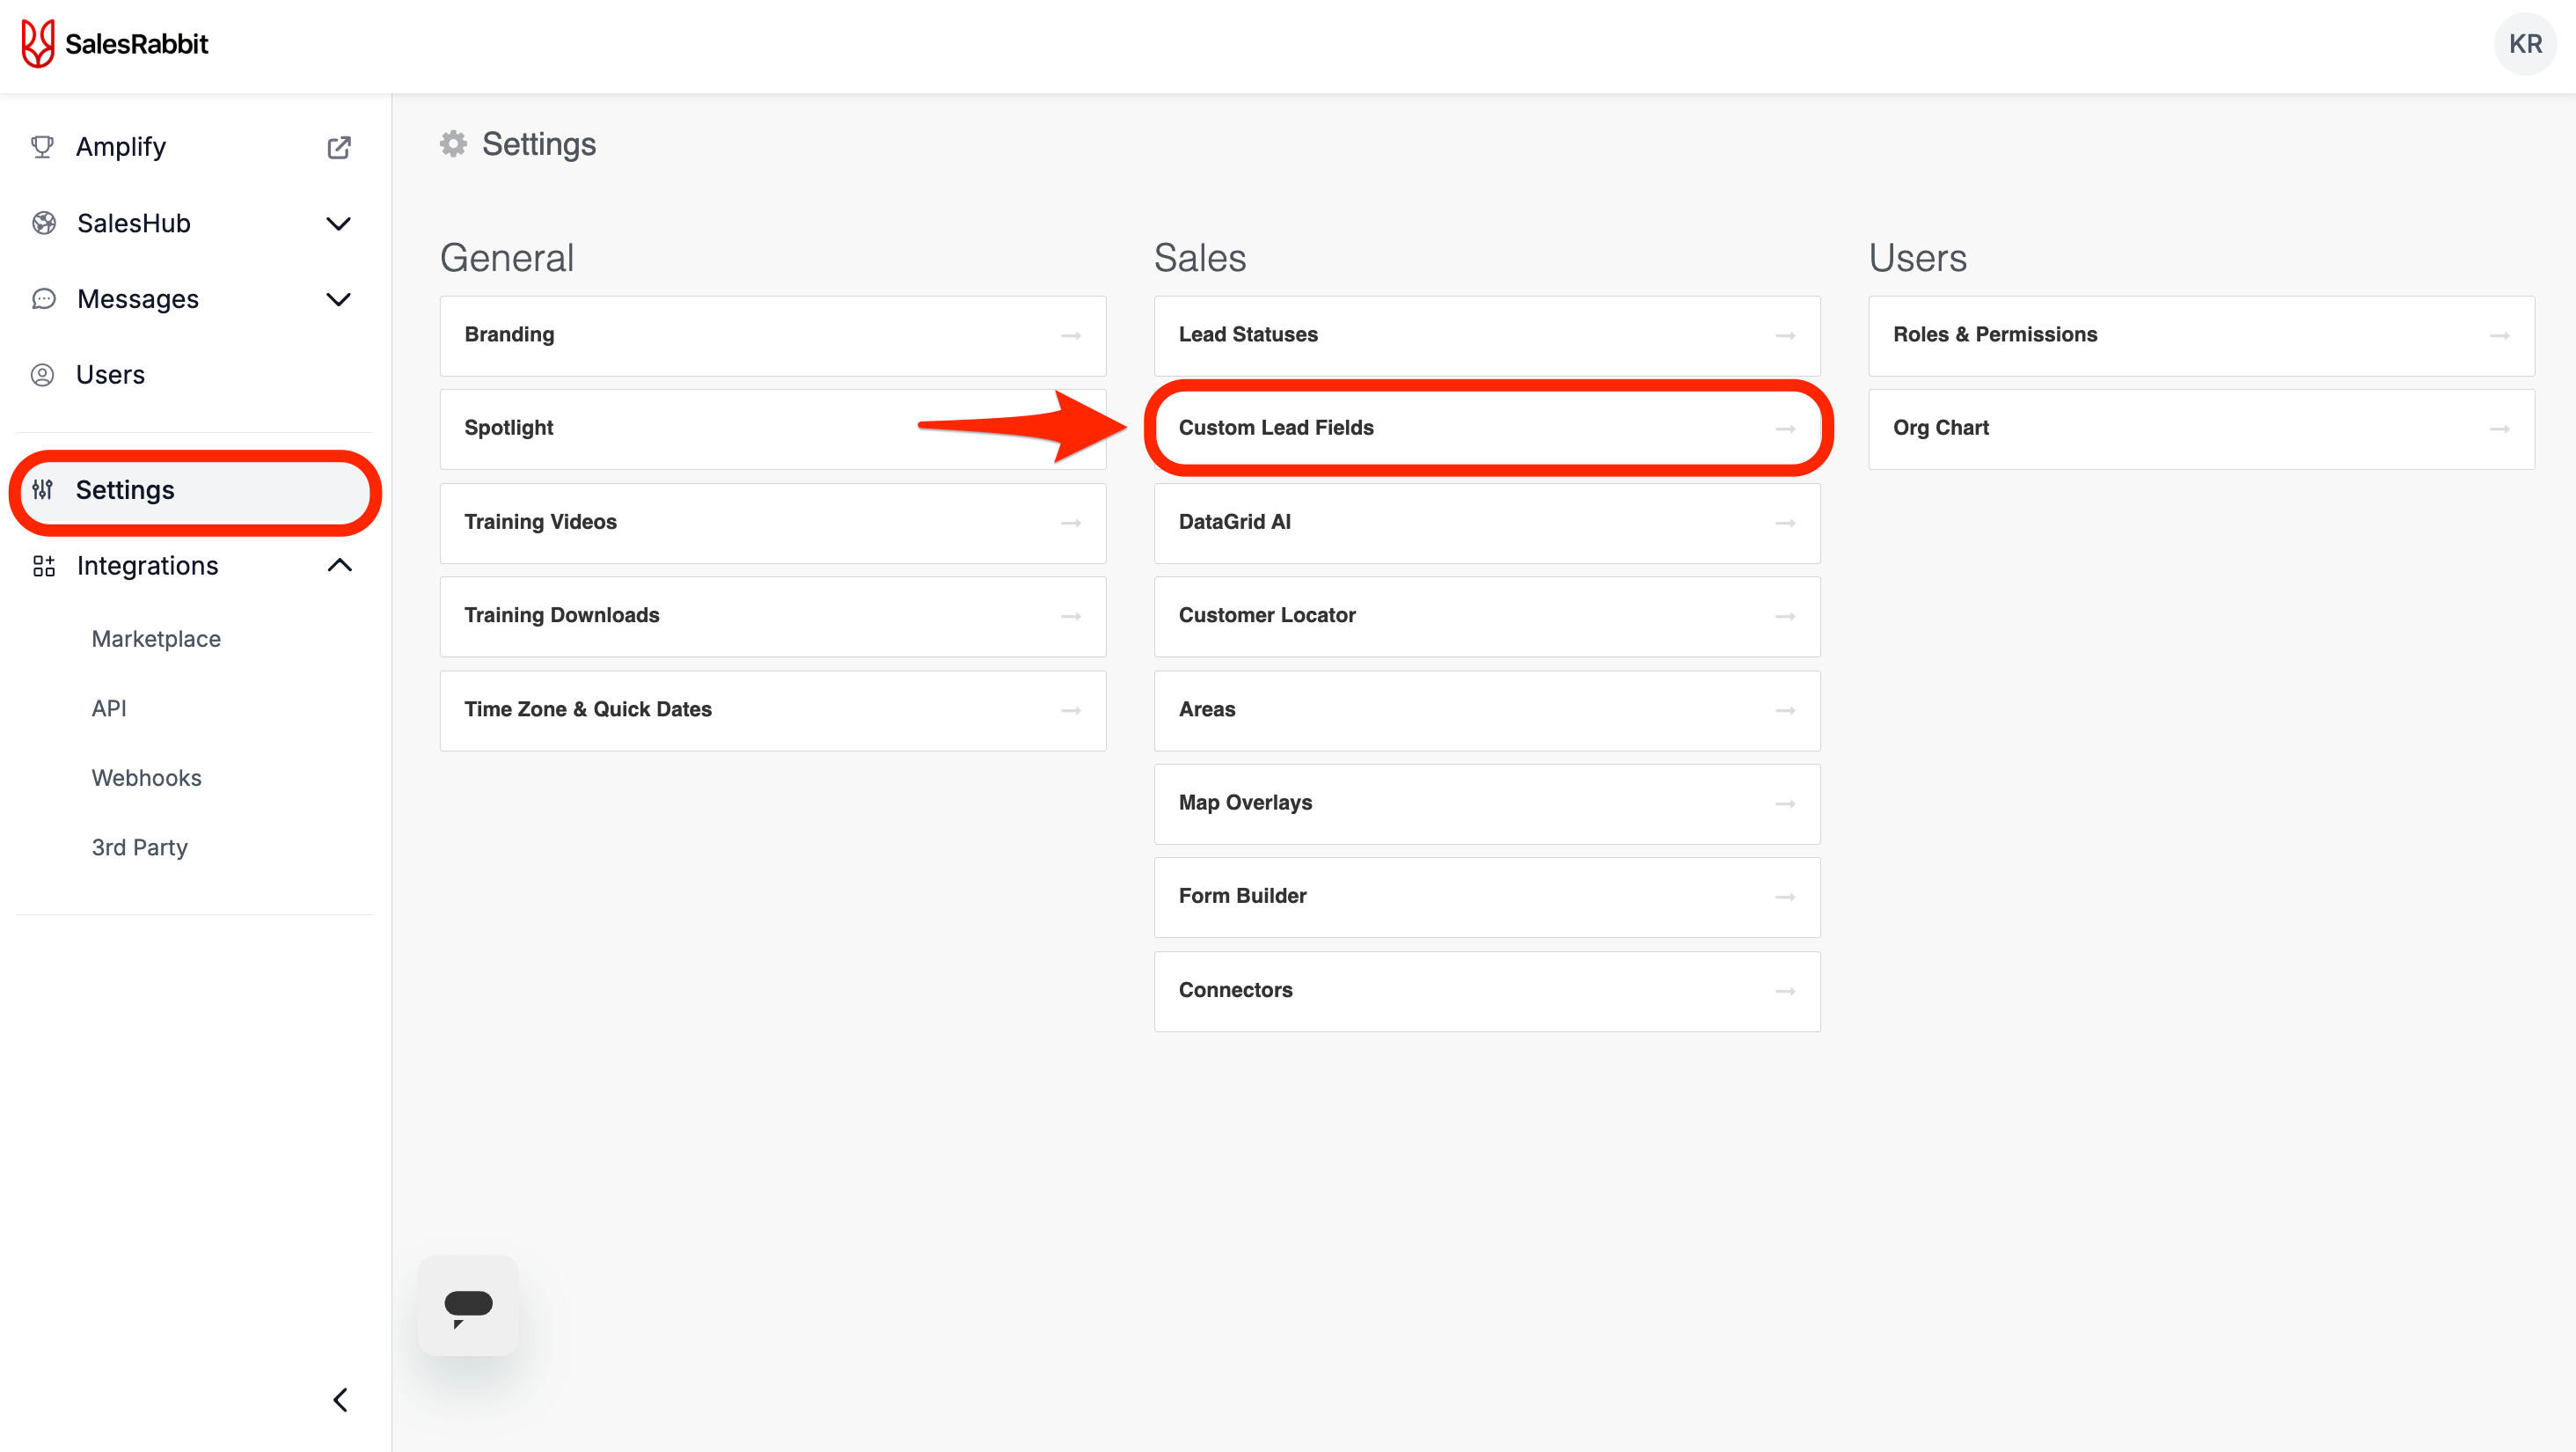Screen dimensions: 2576x1452
Task: Go to the API submenu item
Action: (x=109, y=708)
